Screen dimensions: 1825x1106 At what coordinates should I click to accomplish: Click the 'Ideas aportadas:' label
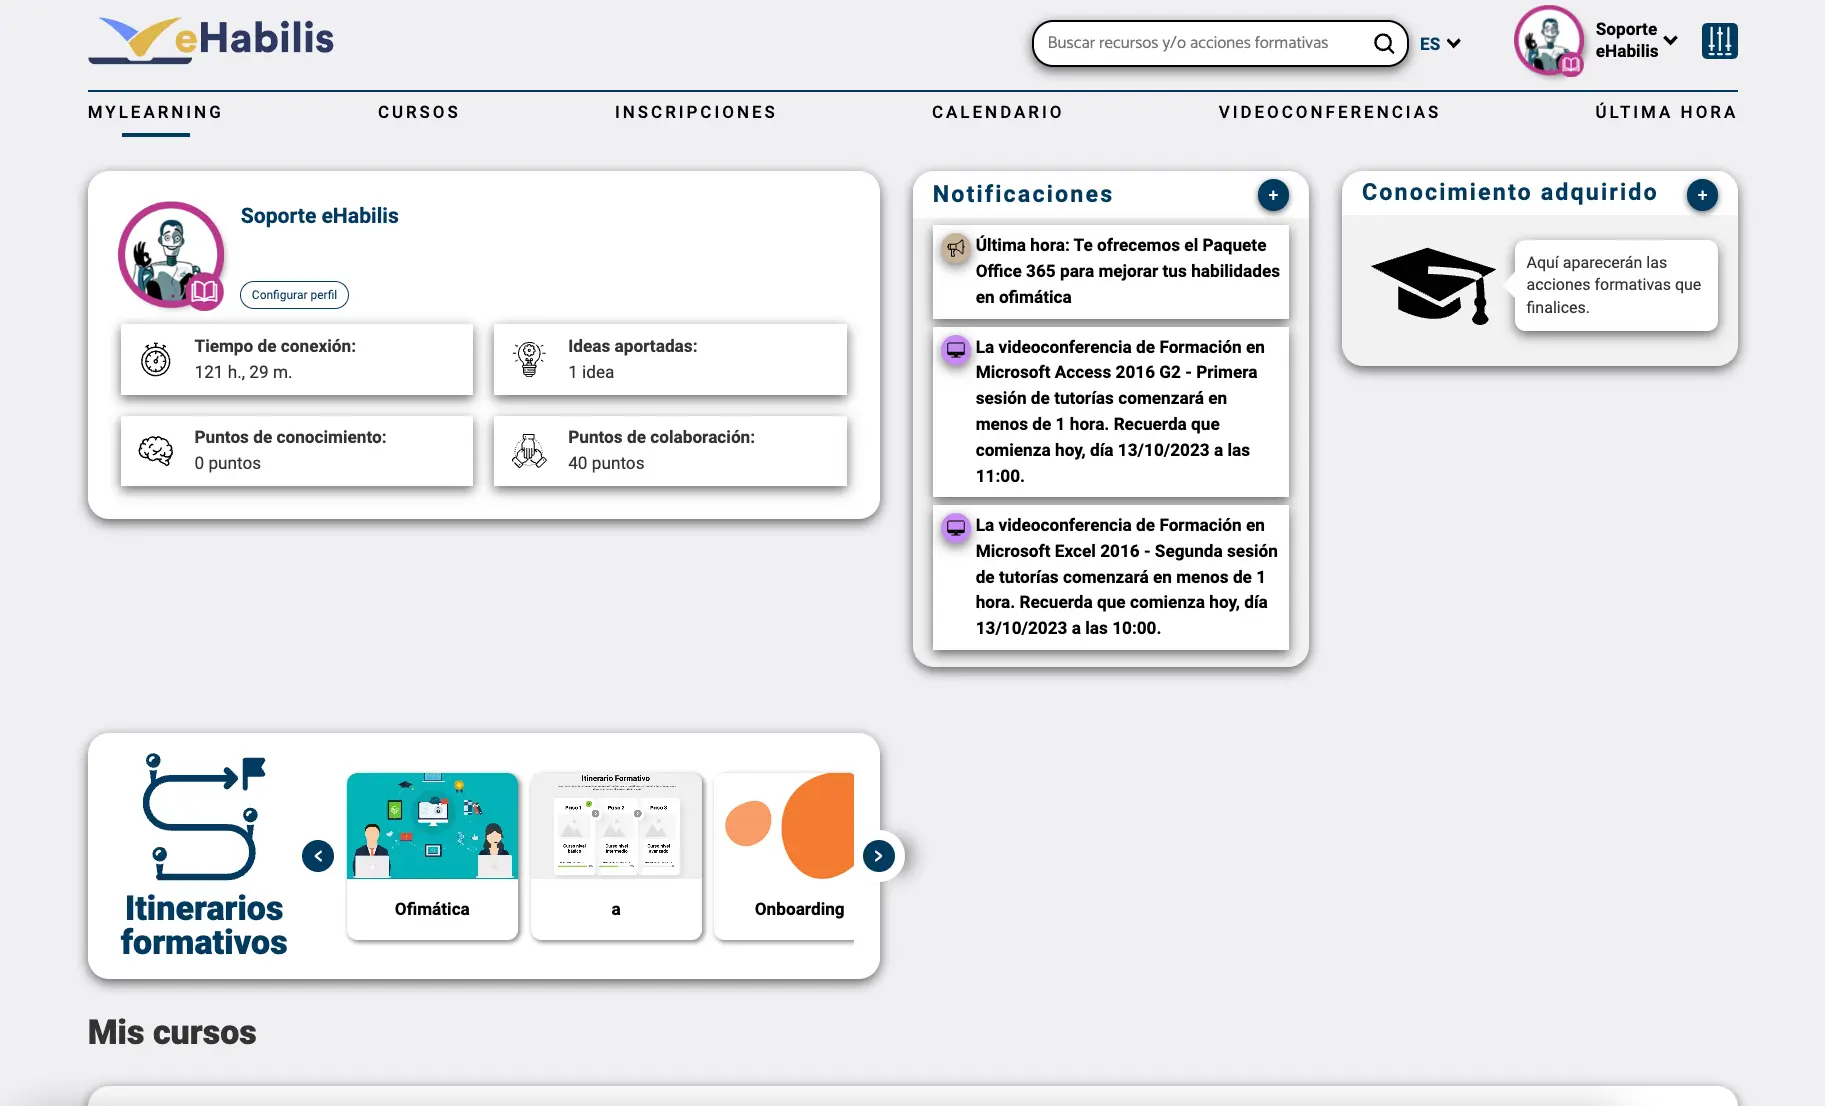click(x=633, y=346)
